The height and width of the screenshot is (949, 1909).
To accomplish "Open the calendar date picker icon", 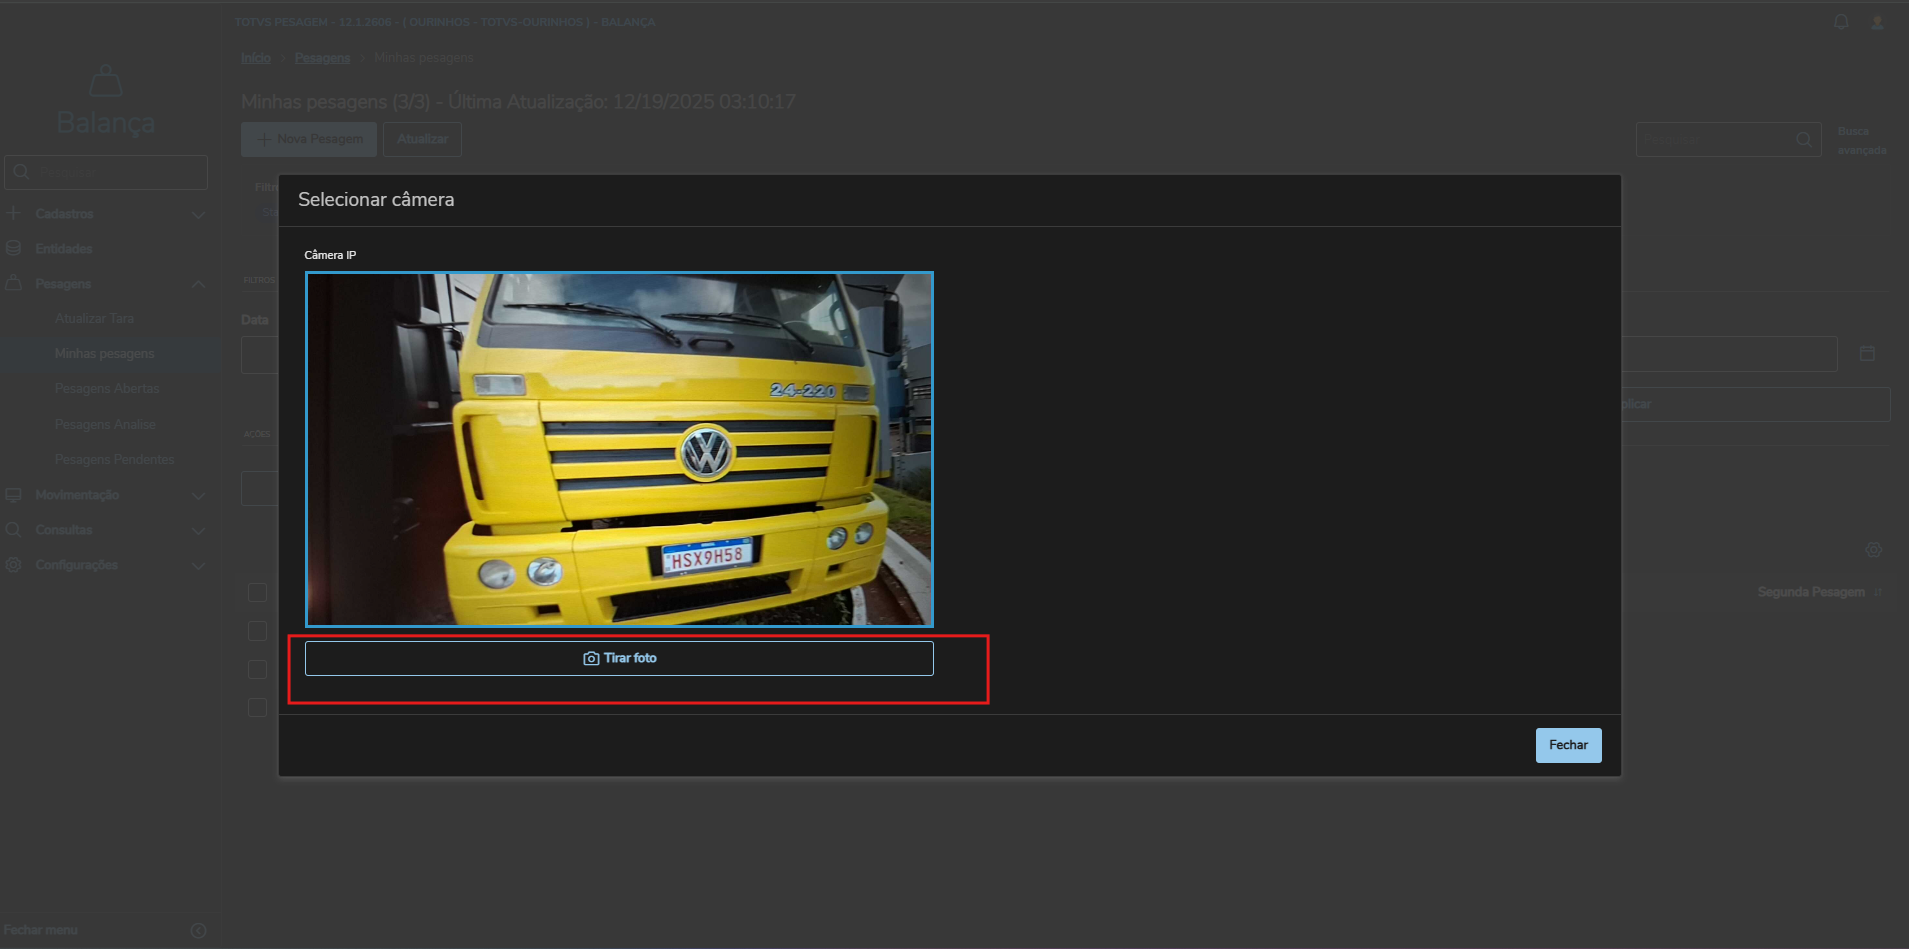I will 1867,353.
